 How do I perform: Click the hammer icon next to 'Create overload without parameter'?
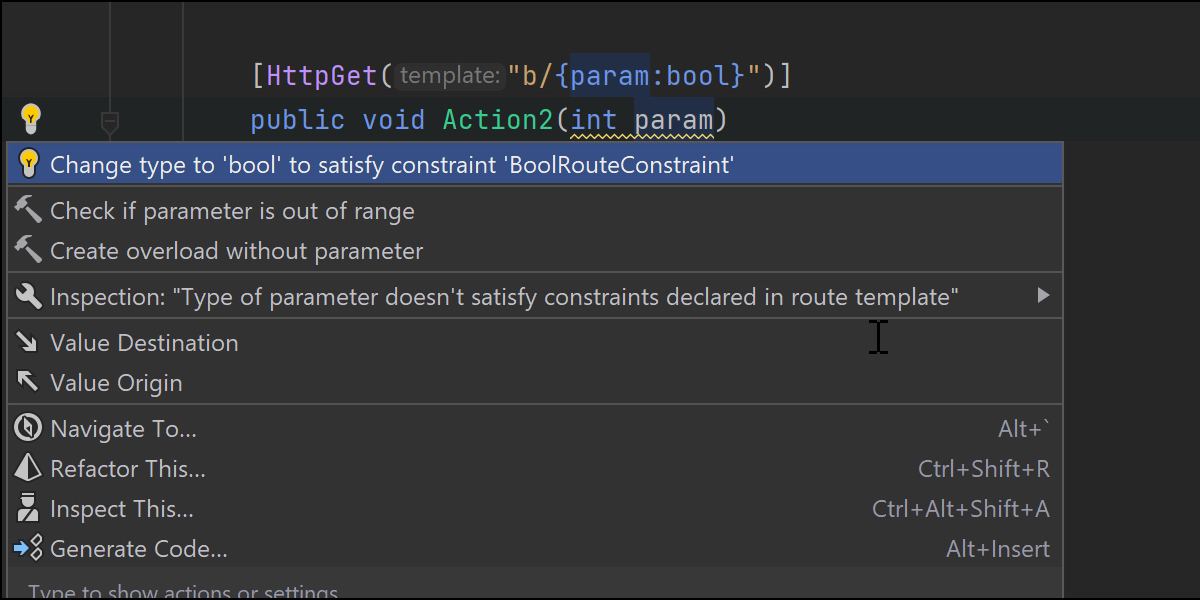click(x=28, y=250)
